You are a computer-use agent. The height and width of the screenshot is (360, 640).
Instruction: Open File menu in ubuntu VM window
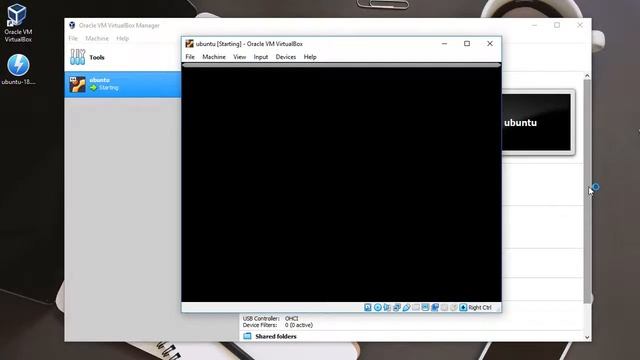click(190, 57)
